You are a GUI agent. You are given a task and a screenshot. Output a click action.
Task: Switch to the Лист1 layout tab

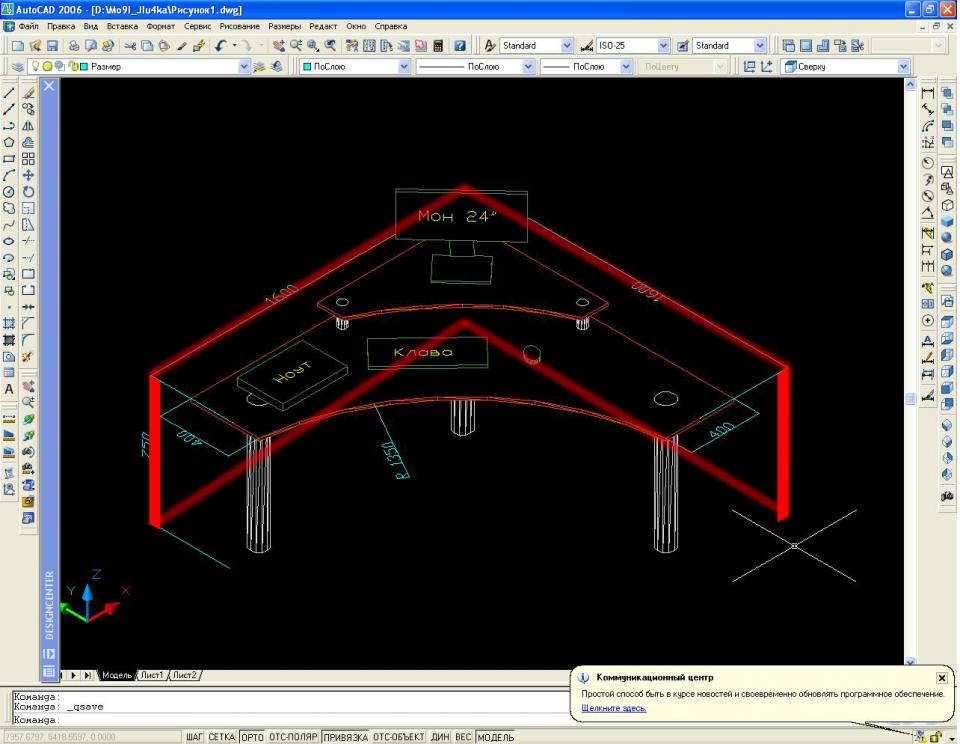pyautogui.click(x=151, y=675)
